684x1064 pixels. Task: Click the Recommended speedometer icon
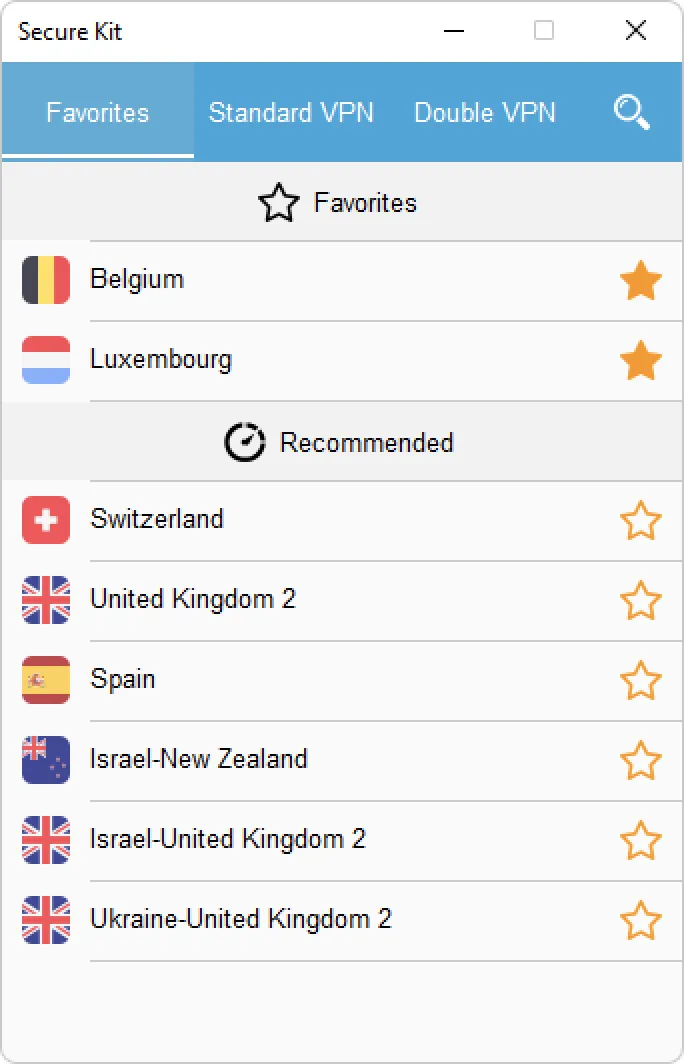(243, 441)
